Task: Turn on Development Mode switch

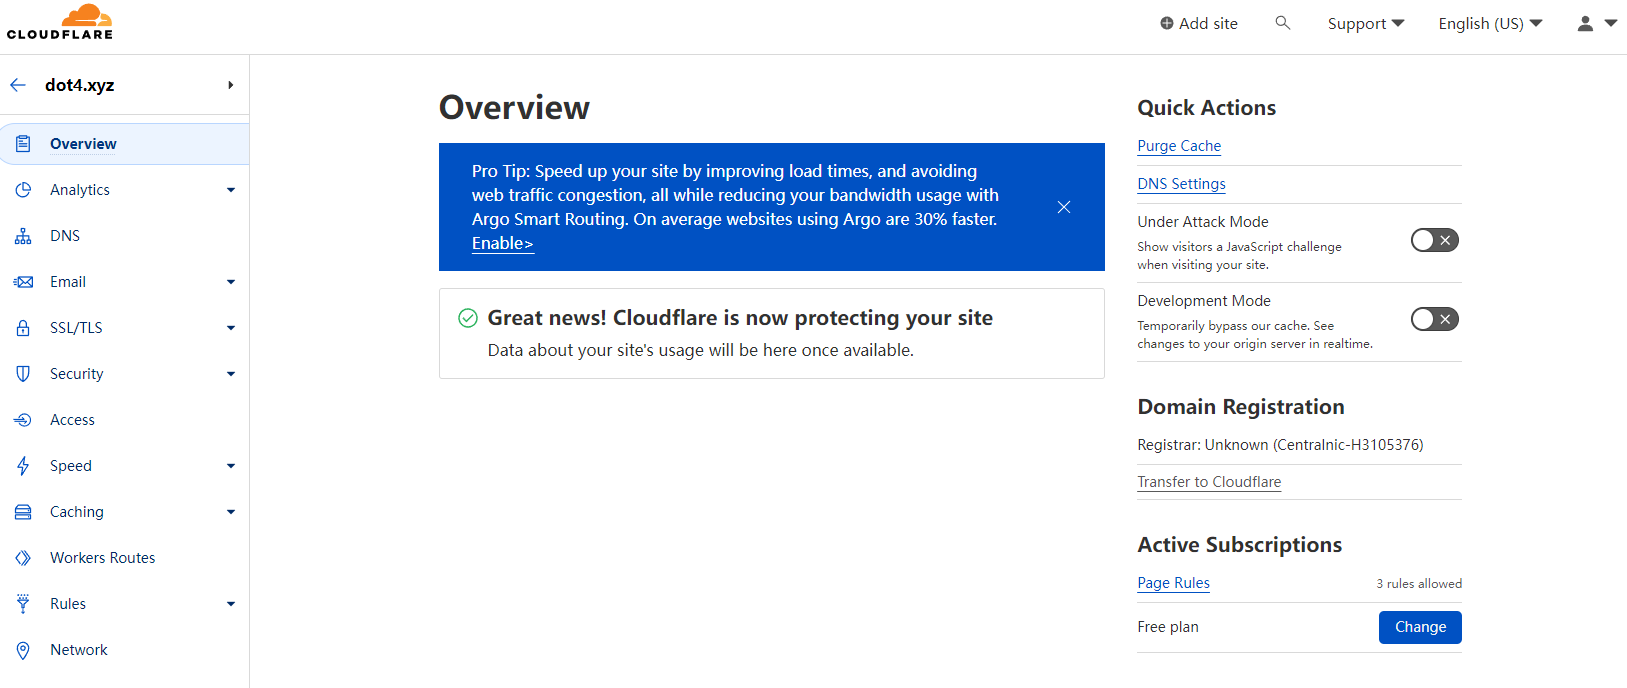Action: (1434, 319)
